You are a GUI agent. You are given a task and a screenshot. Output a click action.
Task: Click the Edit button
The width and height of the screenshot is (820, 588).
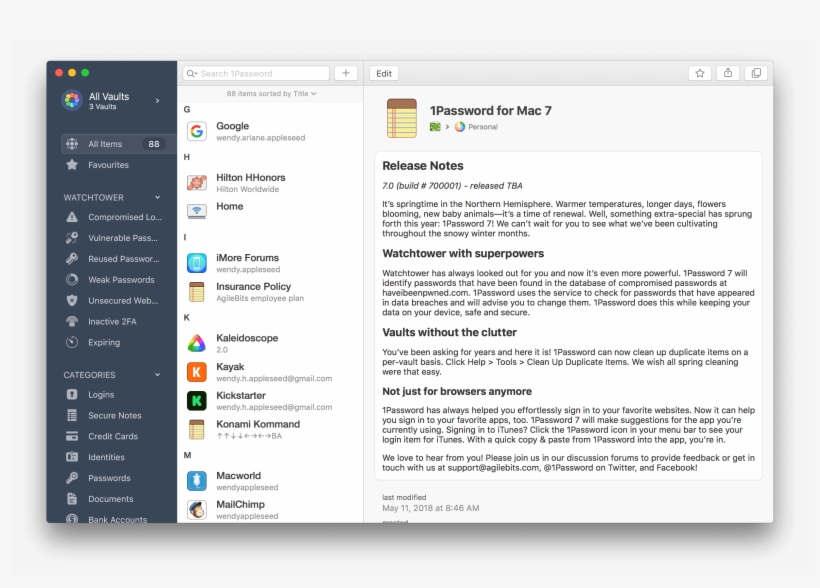384,74
